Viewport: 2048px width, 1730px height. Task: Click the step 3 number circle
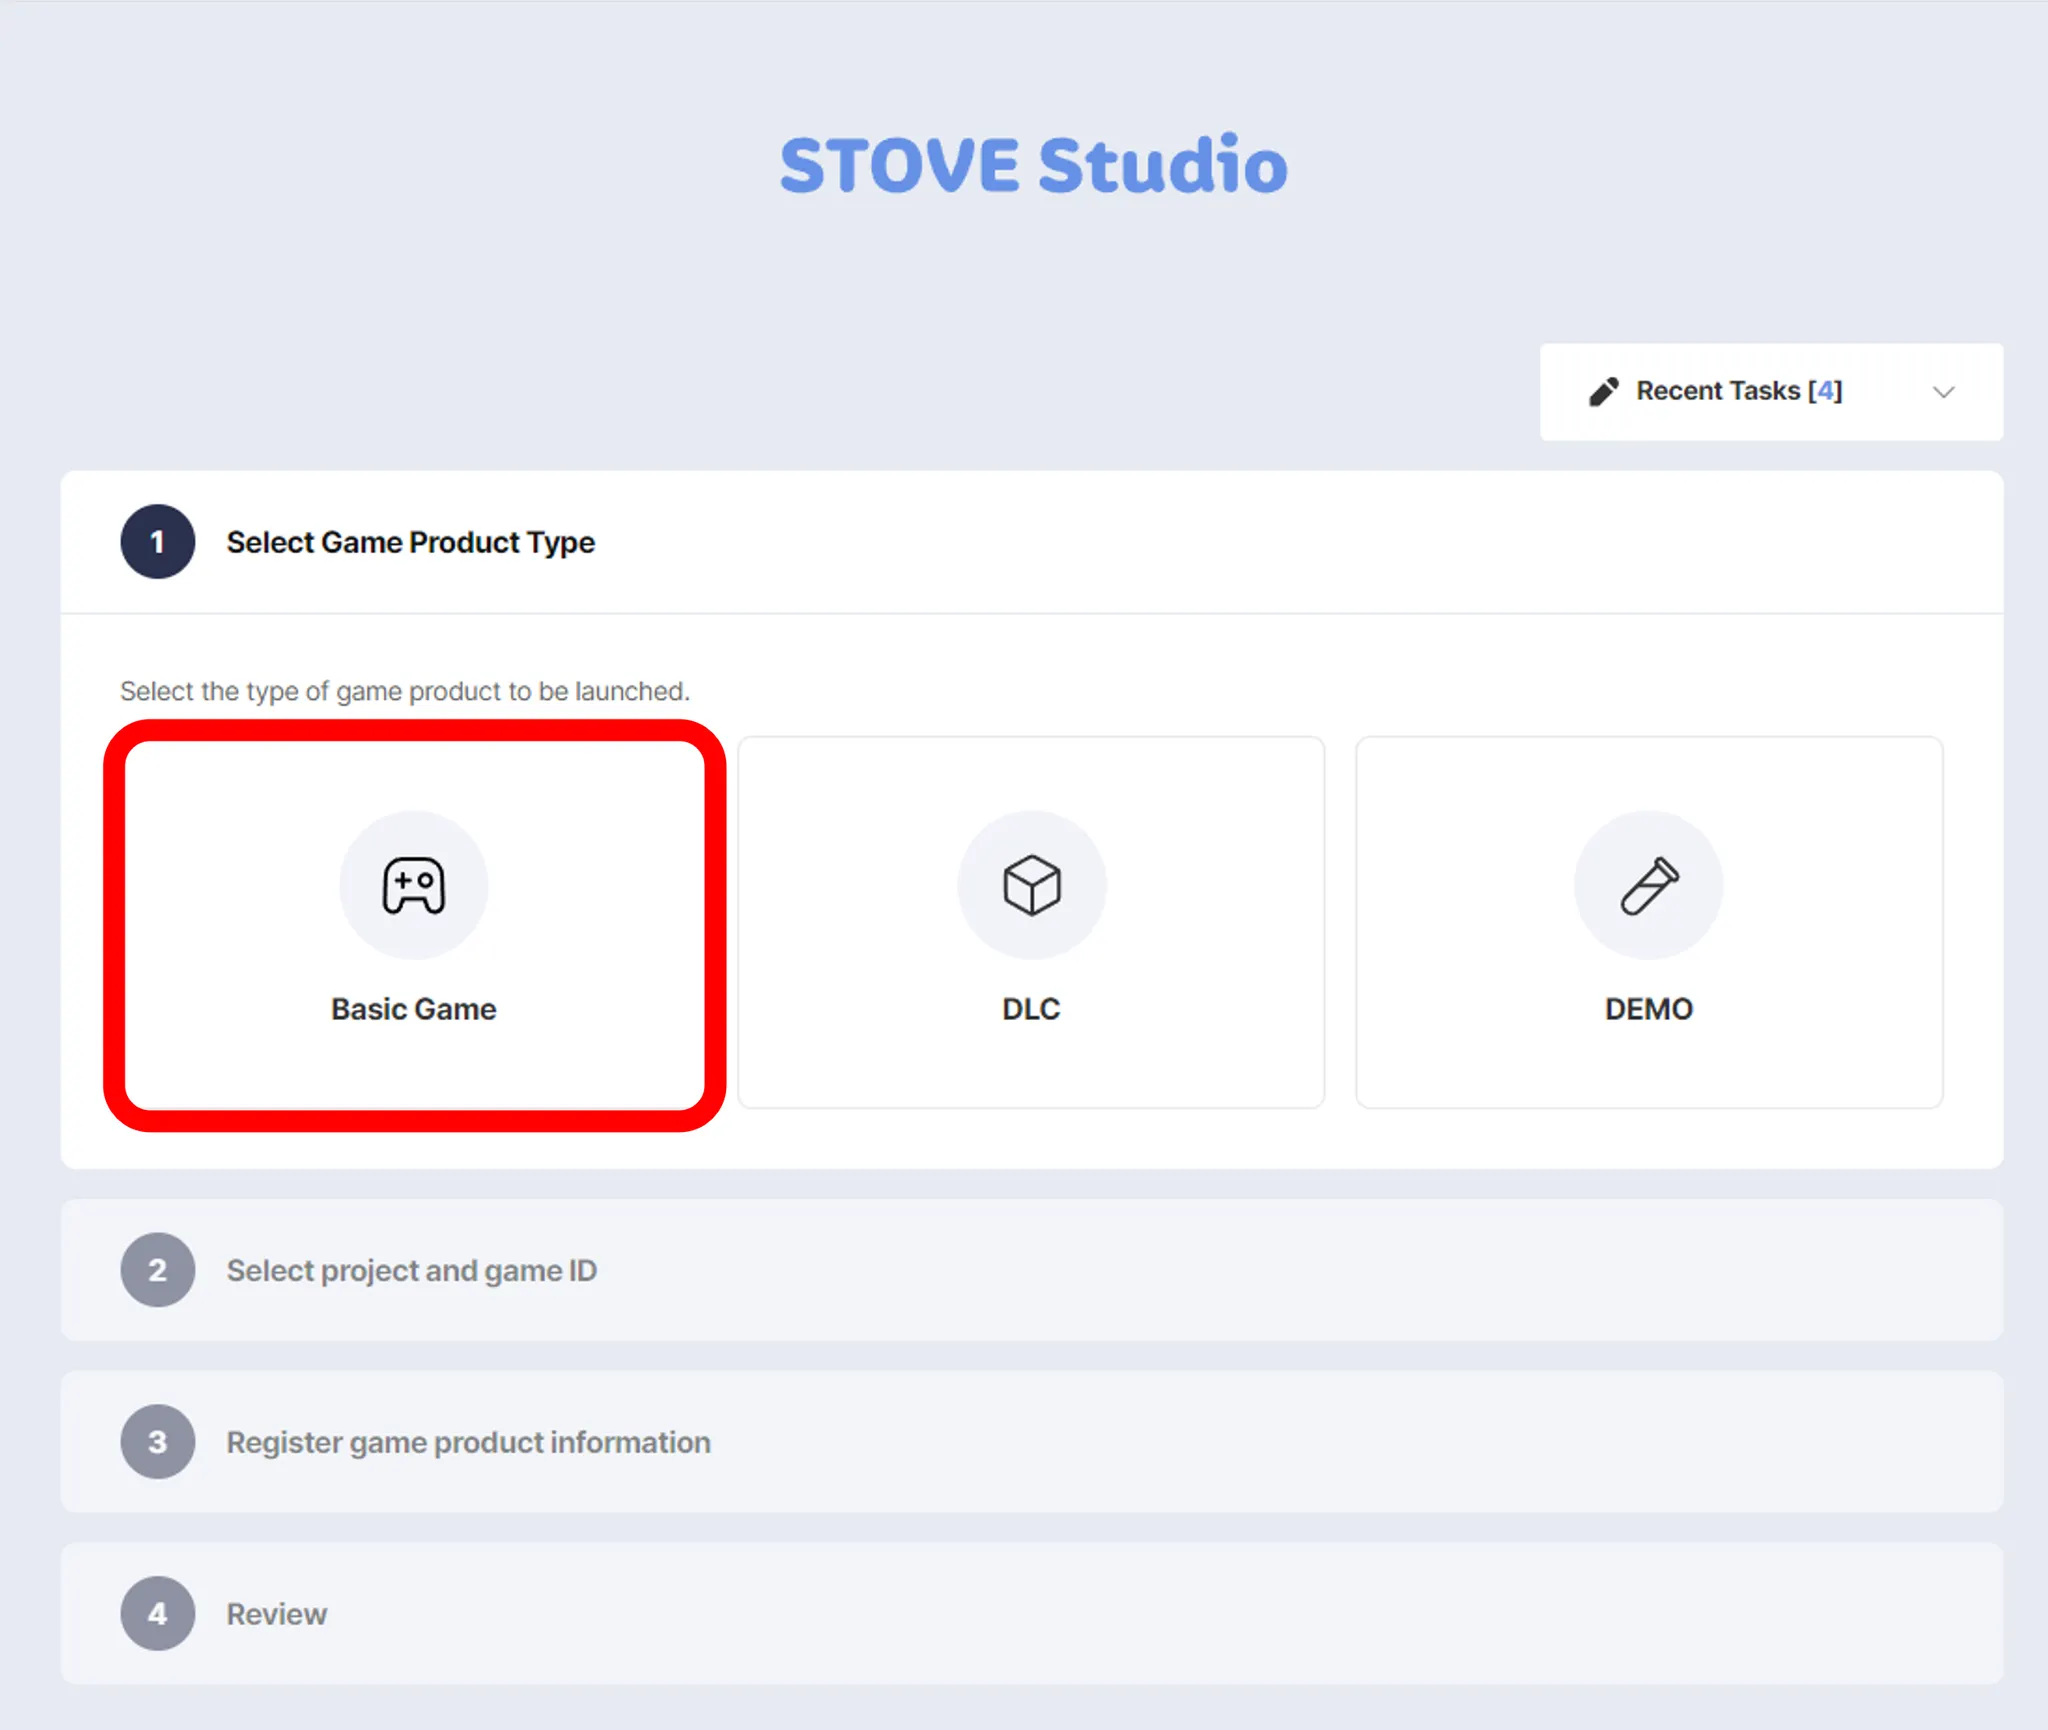pyautogui.click(x=157, y=1441)
